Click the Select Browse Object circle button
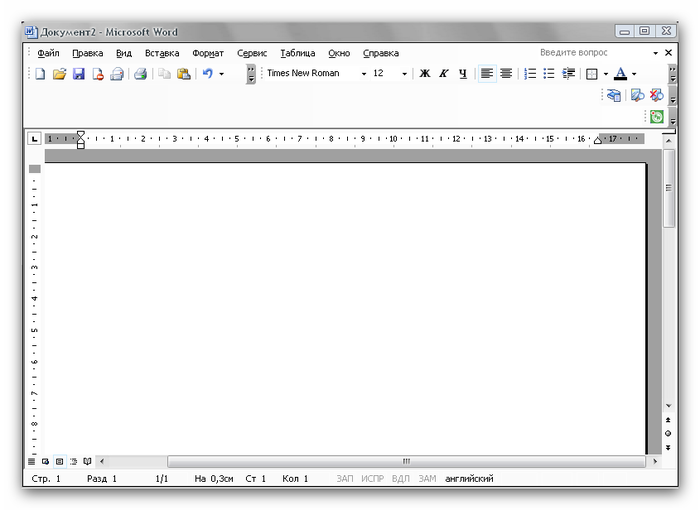This screenshot has width=700, height=510. point(668,433)
